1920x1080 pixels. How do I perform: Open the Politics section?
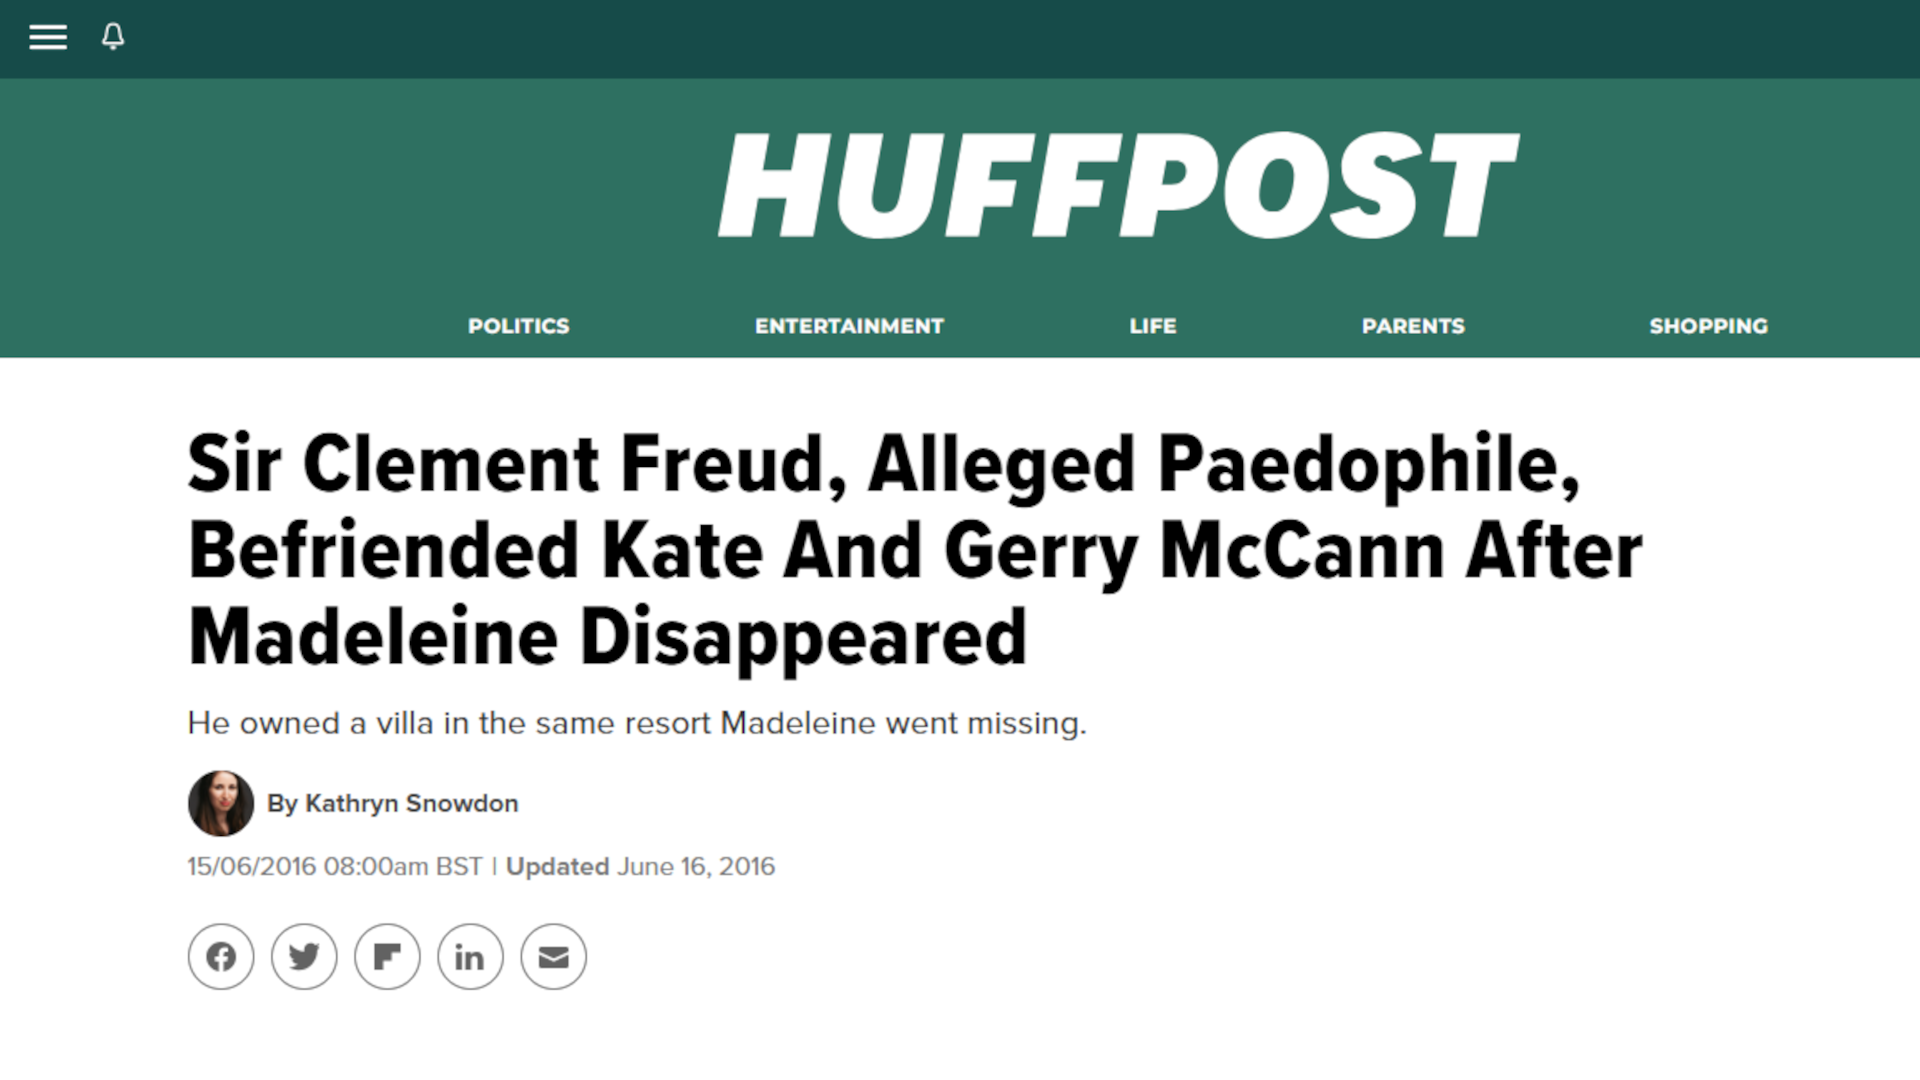[x=518, y=325]
